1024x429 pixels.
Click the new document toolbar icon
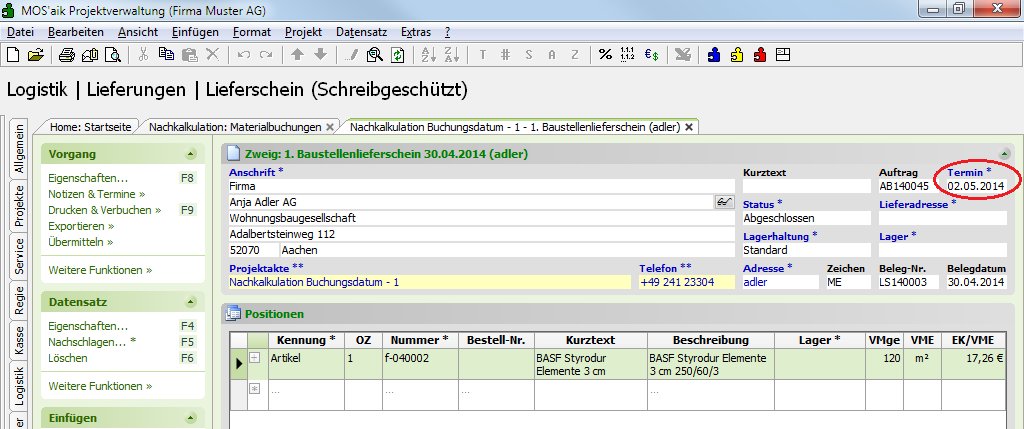tap(14, 55)
